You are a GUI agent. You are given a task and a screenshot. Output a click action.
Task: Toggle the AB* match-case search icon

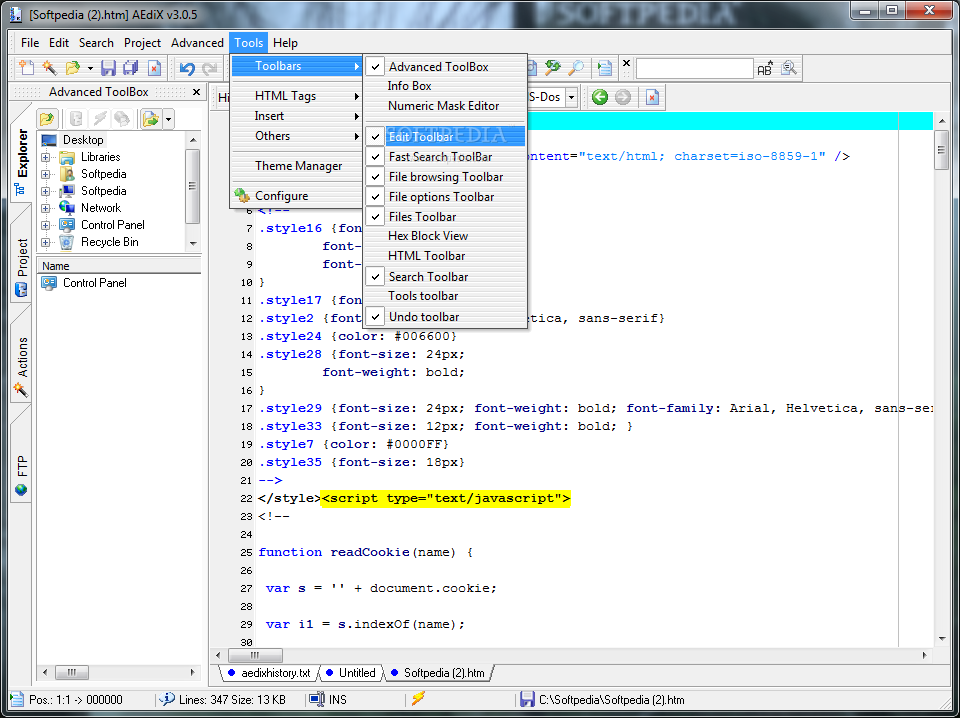pos(765,68)
